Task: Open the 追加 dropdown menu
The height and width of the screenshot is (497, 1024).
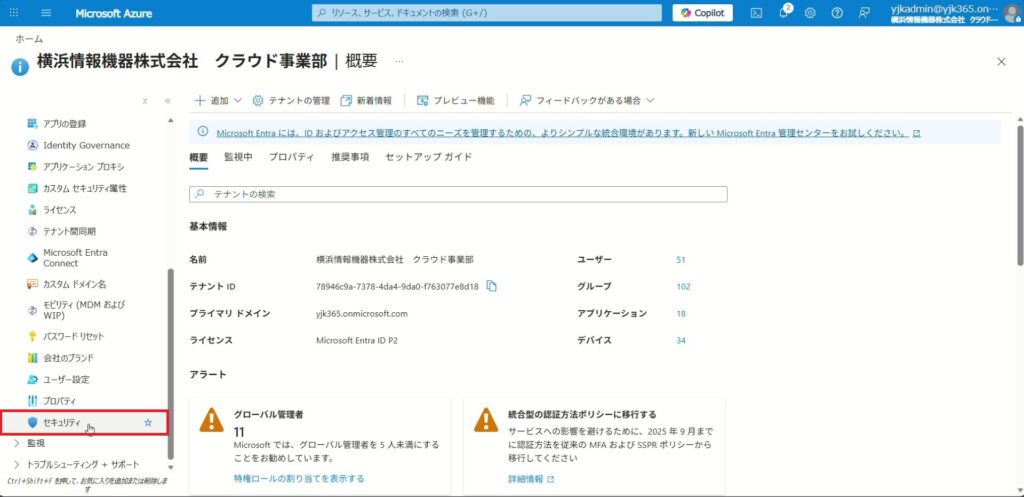Action: pos(217,101)
